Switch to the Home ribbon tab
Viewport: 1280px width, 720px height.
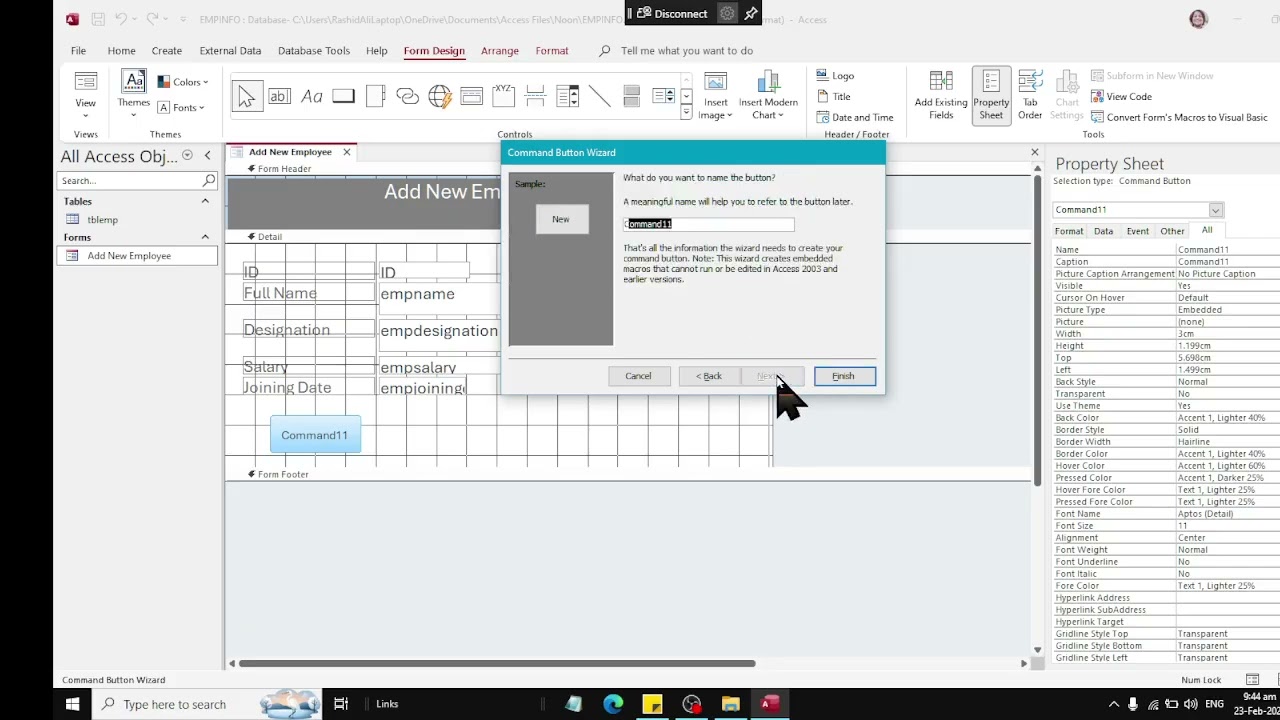click(x=121, y=51)
